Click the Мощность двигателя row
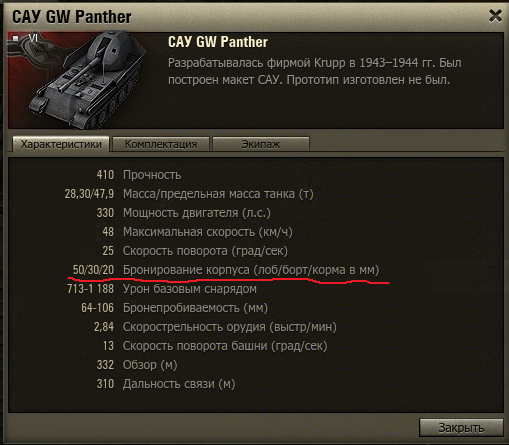 183,213
